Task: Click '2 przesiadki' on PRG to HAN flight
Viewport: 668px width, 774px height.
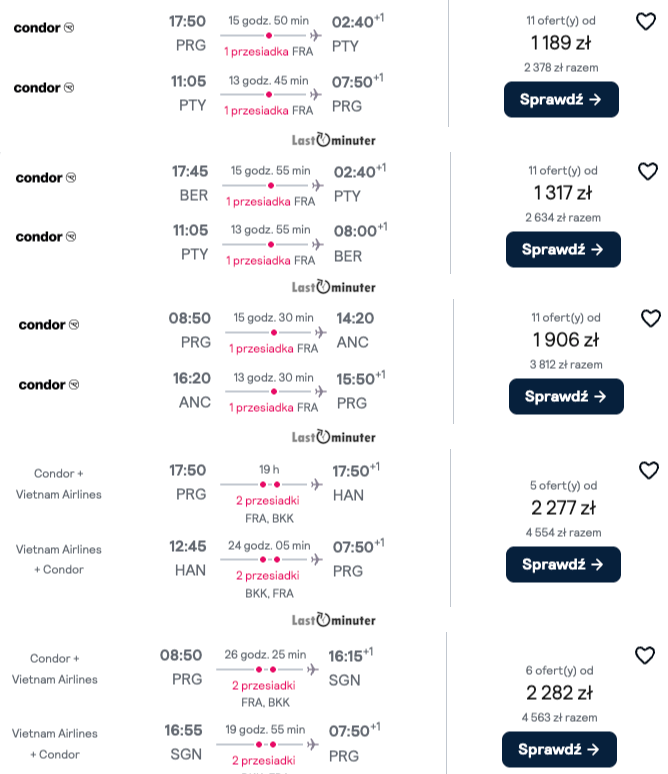Action: [268, 501]
